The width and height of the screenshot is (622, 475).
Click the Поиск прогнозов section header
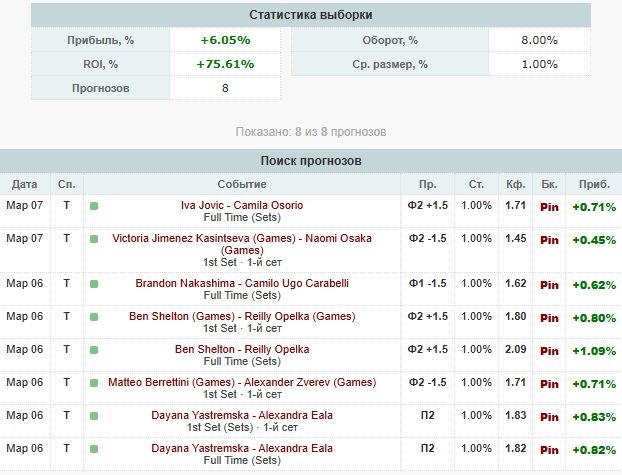tap(311, 160)
